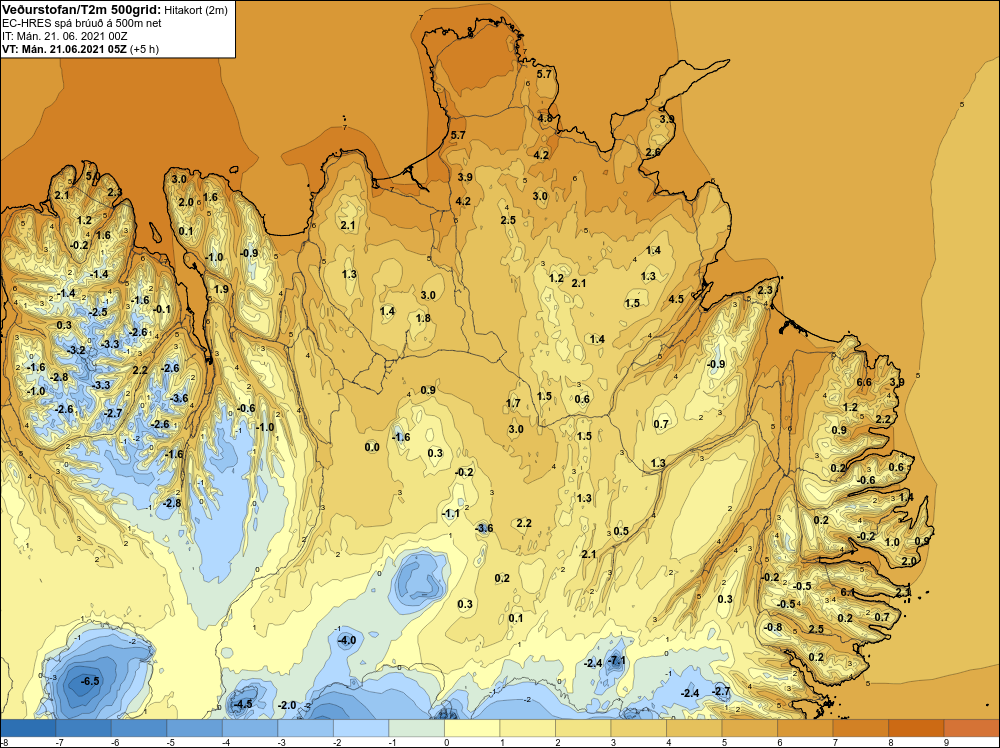Click the -1.1 temperature value
The width and height of the screenshot is (1000, 748).
click(x=451, y=513)
